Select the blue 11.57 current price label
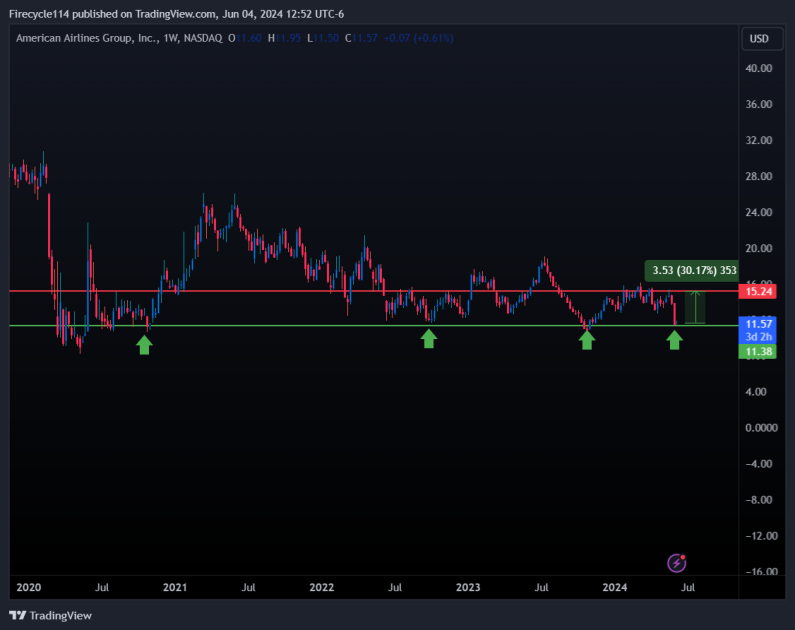This screenshot has width=795, height=630. click(758, 323)
